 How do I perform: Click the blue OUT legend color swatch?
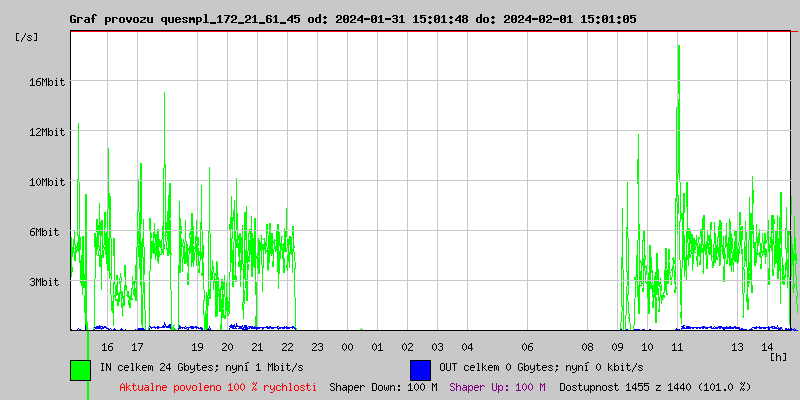pos(420,369)
